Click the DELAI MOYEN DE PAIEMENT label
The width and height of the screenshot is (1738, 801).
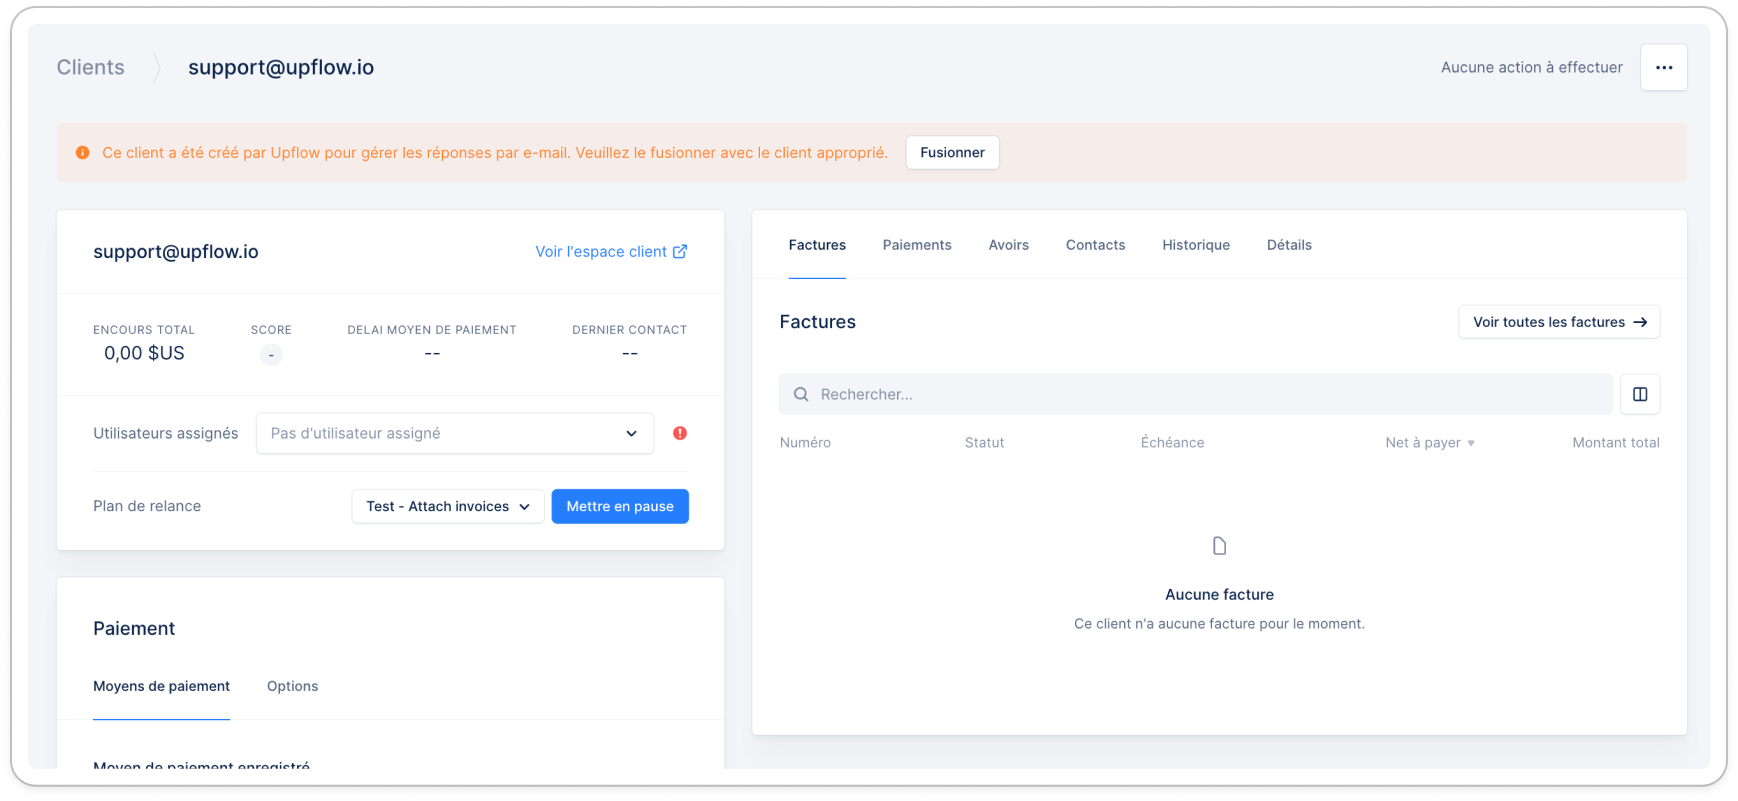(432, 329)
